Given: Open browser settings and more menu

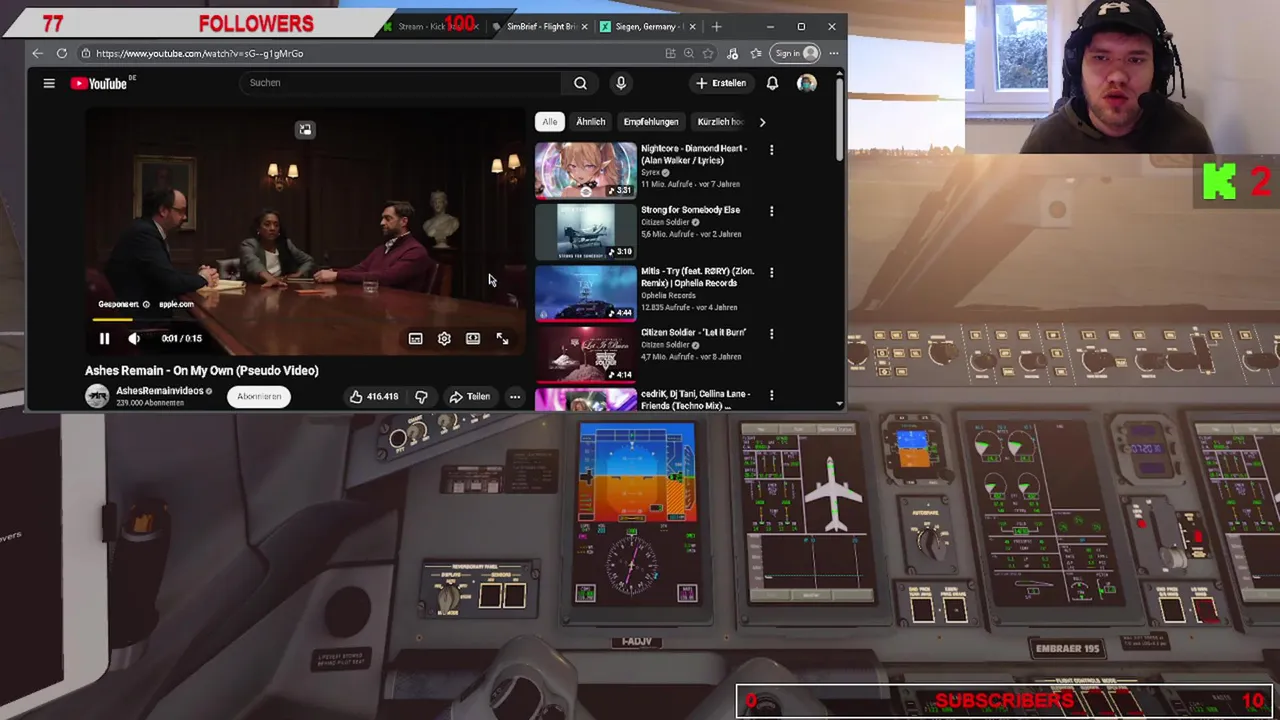Looking at the screenshot, I should (x=833, y=53).
